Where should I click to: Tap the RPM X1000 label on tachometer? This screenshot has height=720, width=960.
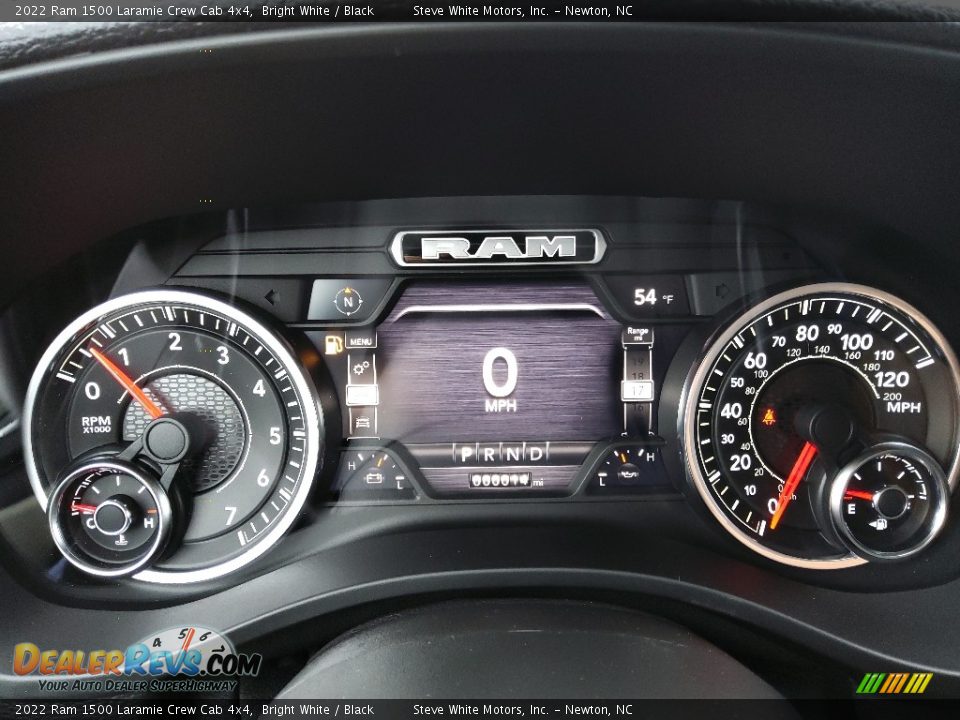coord(96,424)
